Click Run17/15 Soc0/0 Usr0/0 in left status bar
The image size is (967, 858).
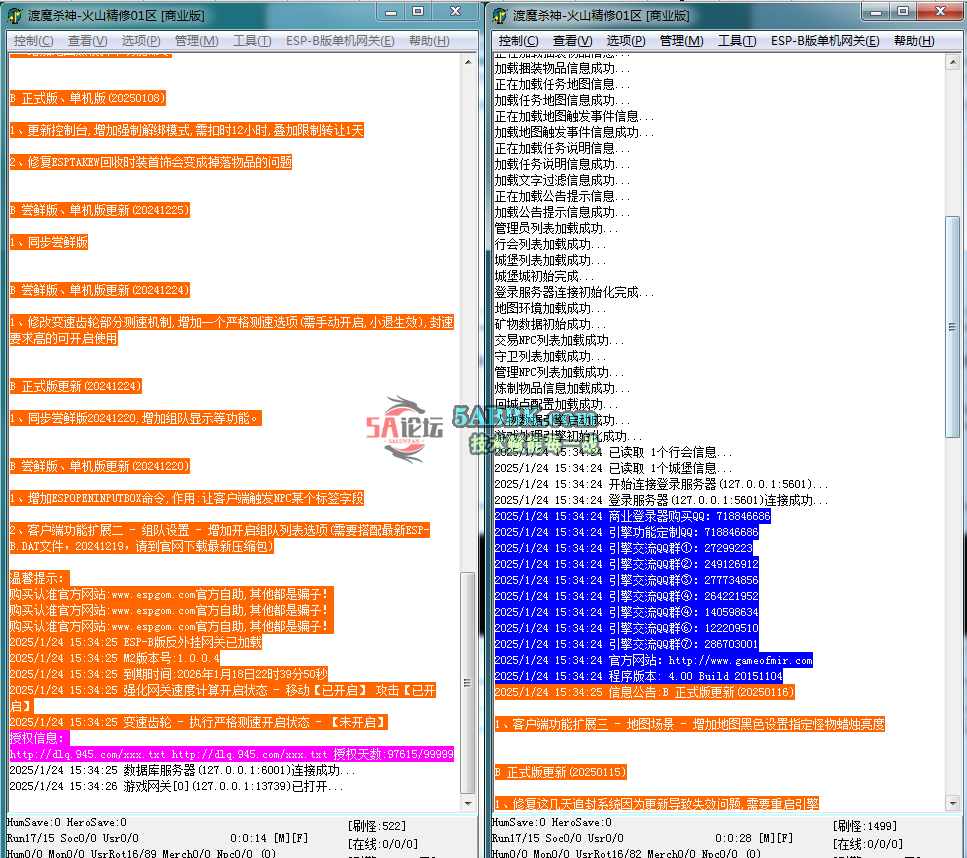73,838
